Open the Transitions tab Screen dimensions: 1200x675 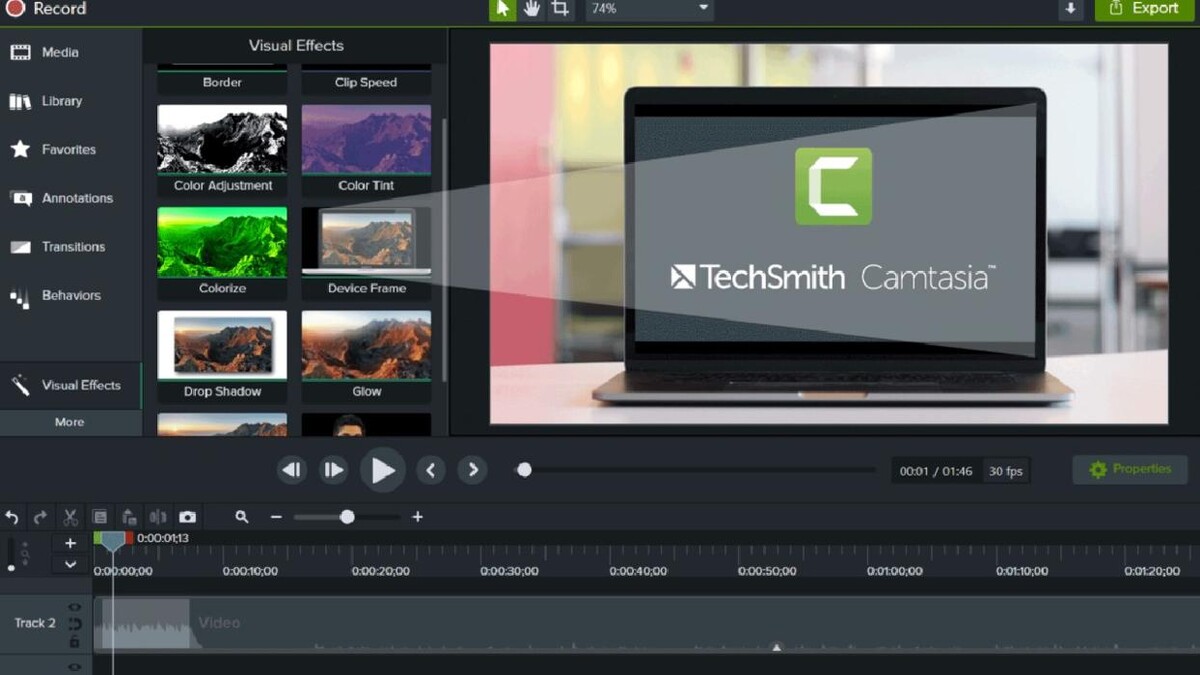tap(73, 247)
